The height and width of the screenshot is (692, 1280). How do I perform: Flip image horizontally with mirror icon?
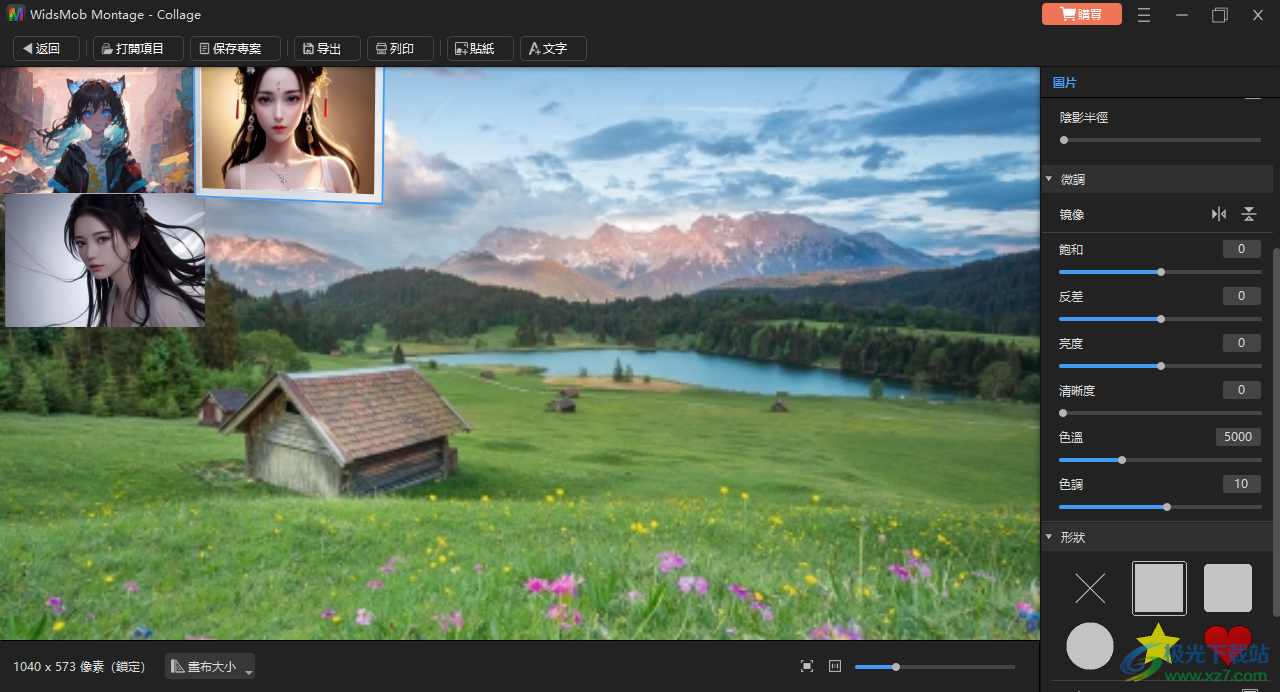[x=1218, y=214]
